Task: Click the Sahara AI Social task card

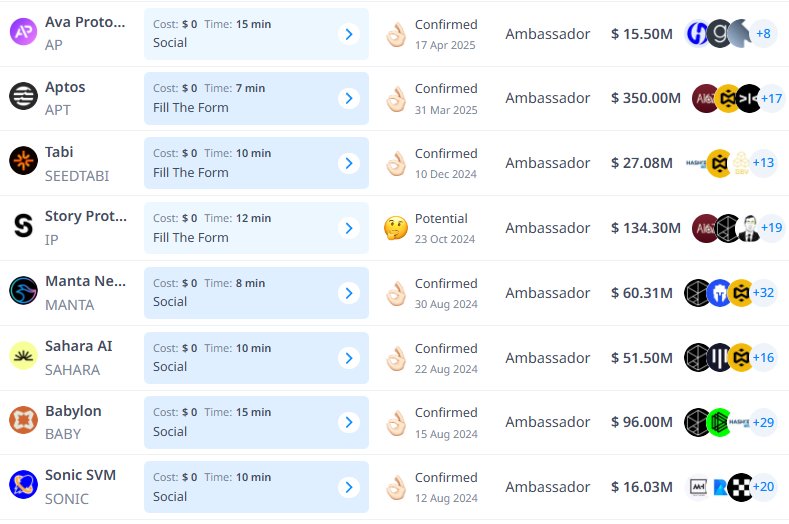Action: tap(256, 358)
